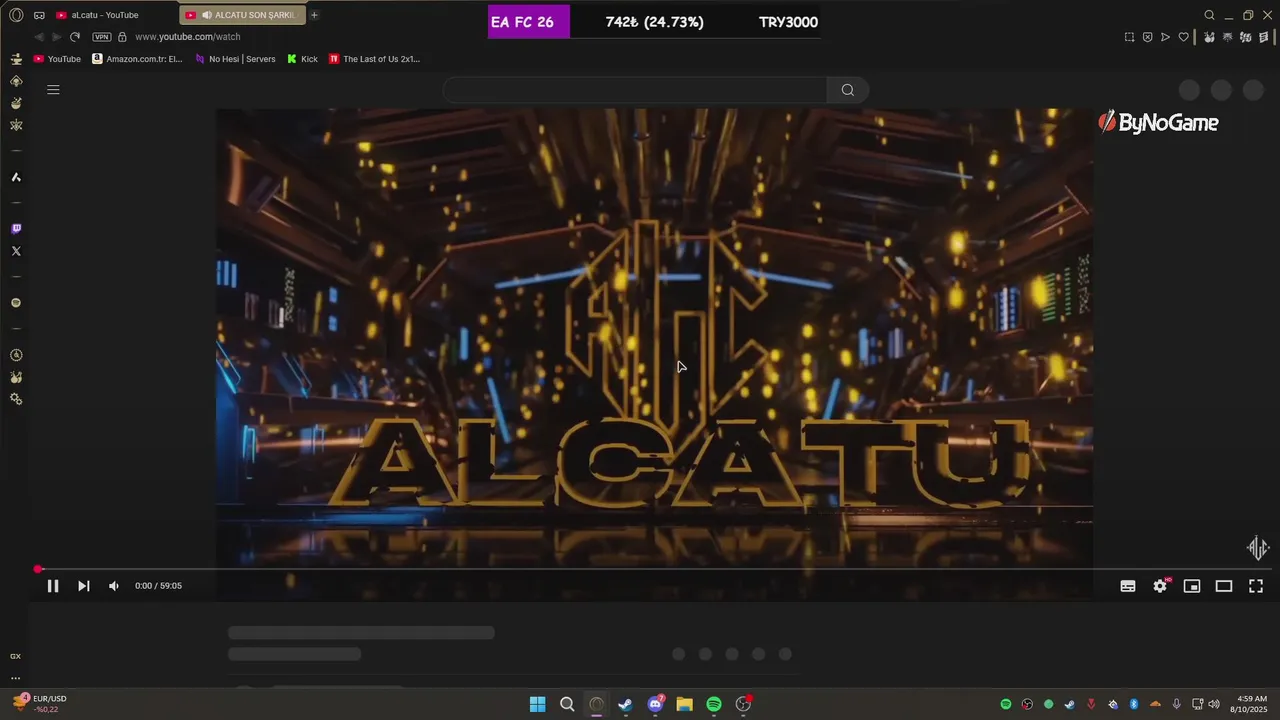This screenshot has width=1280, height=720.
Task: Open the send/Flow arrow icon
Action: (x=1165, y=37)
